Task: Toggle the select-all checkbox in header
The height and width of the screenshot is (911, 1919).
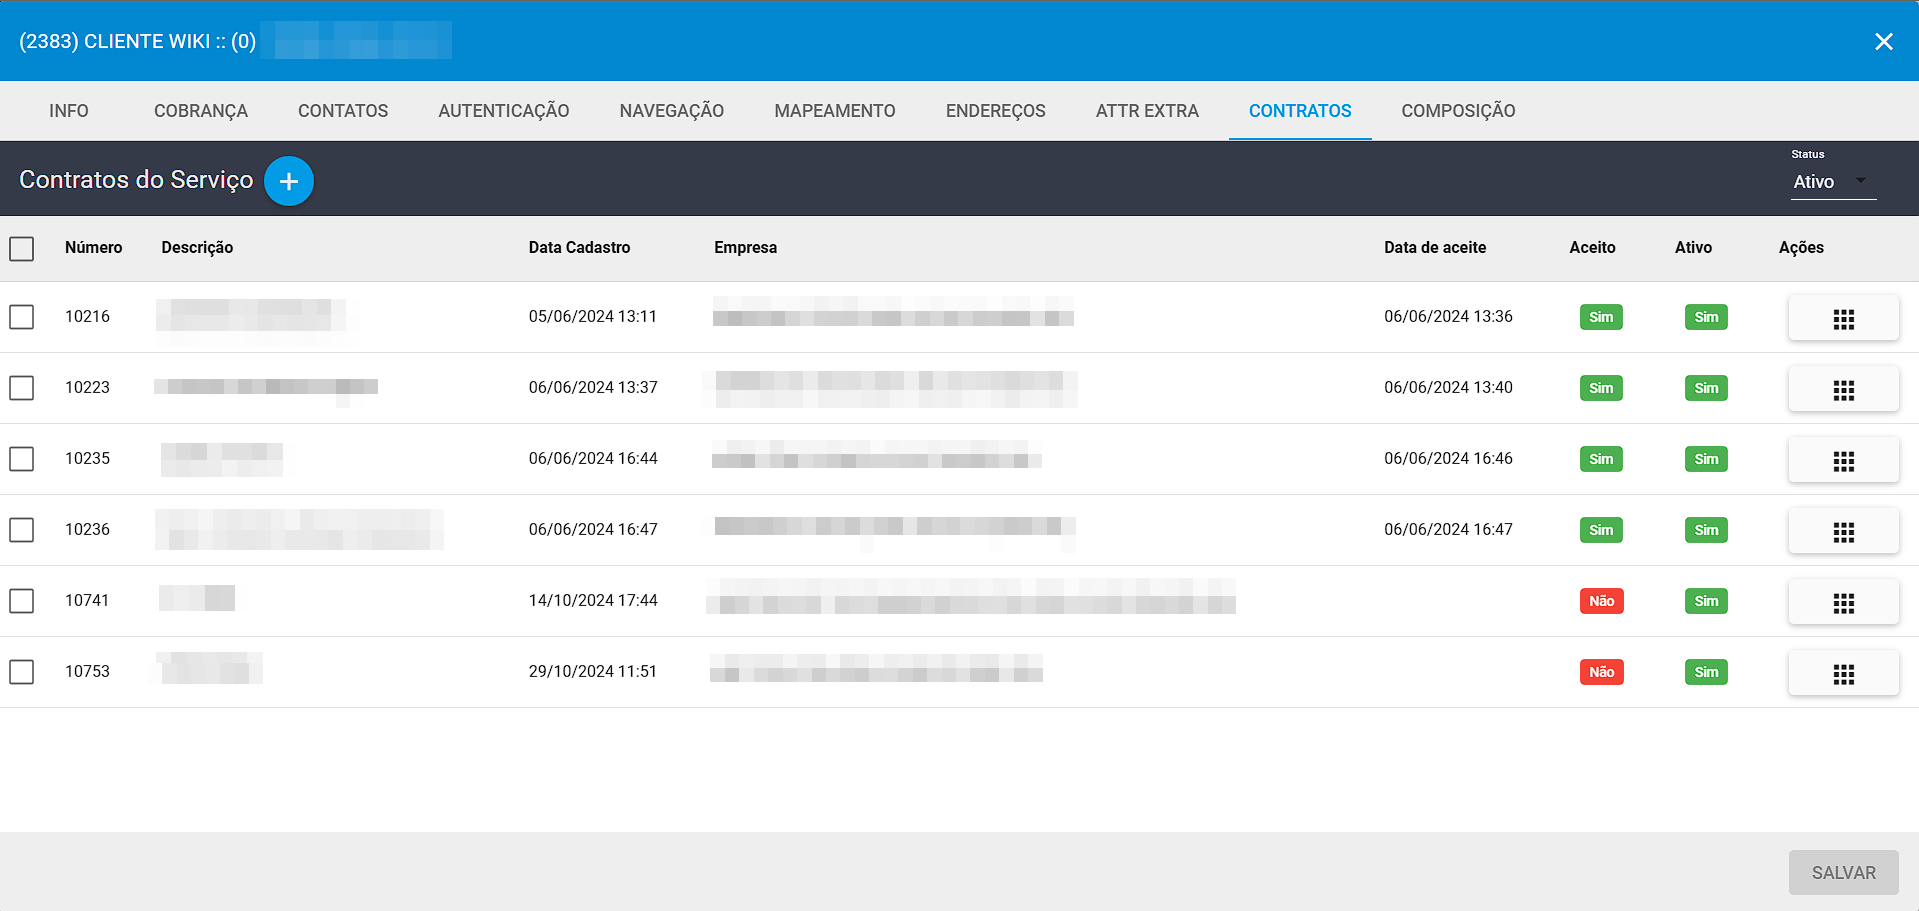Action: point(22,248)
